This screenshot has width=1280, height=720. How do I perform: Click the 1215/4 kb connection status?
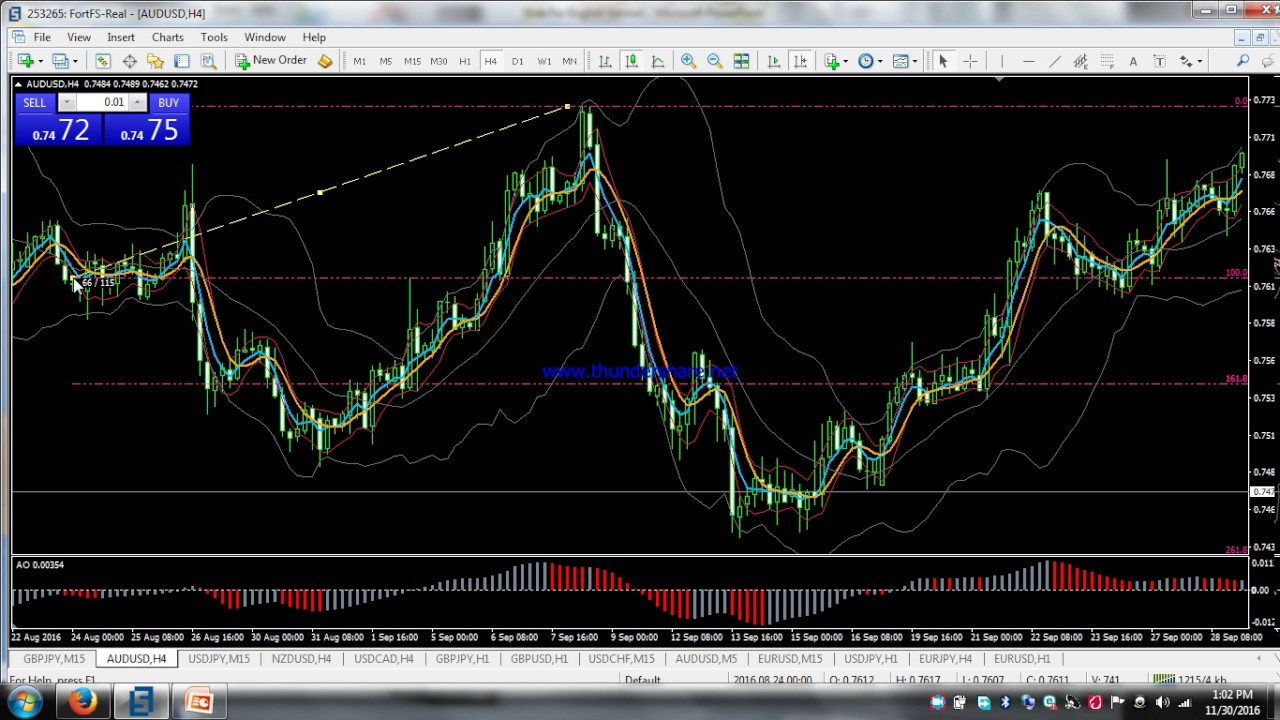coord(1200,680)
